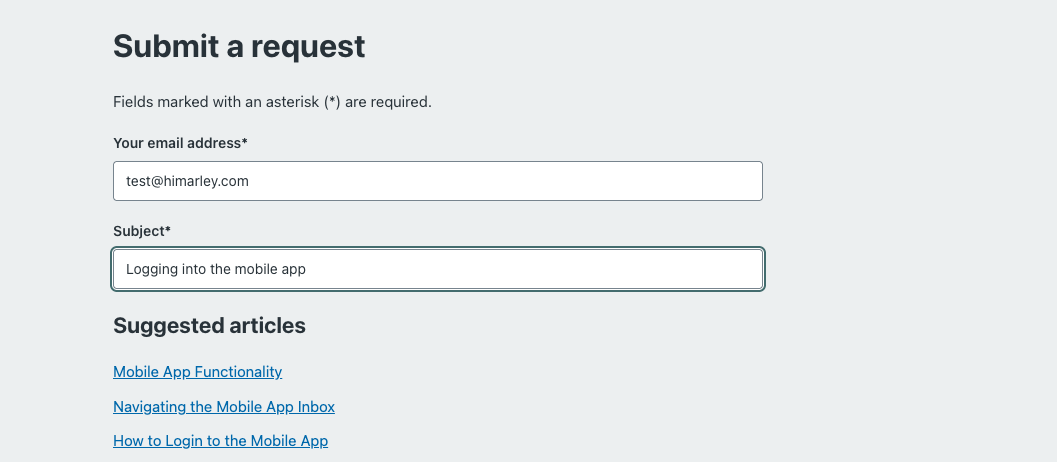Click the page title above the form
The height and width of the screenshot is (462, 1057).
pyautogui.click(x=239, y=46)
